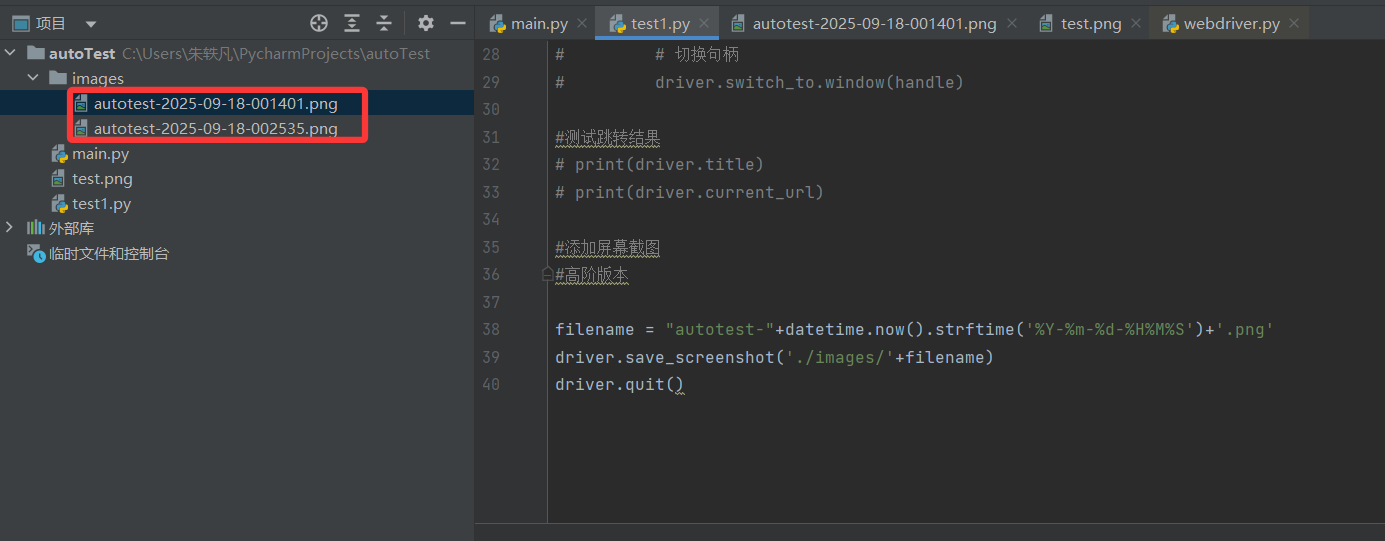Click the project path C:\Users text
Screen dimensions: 1385x541
pyautogui.click(x=276, y=54)
